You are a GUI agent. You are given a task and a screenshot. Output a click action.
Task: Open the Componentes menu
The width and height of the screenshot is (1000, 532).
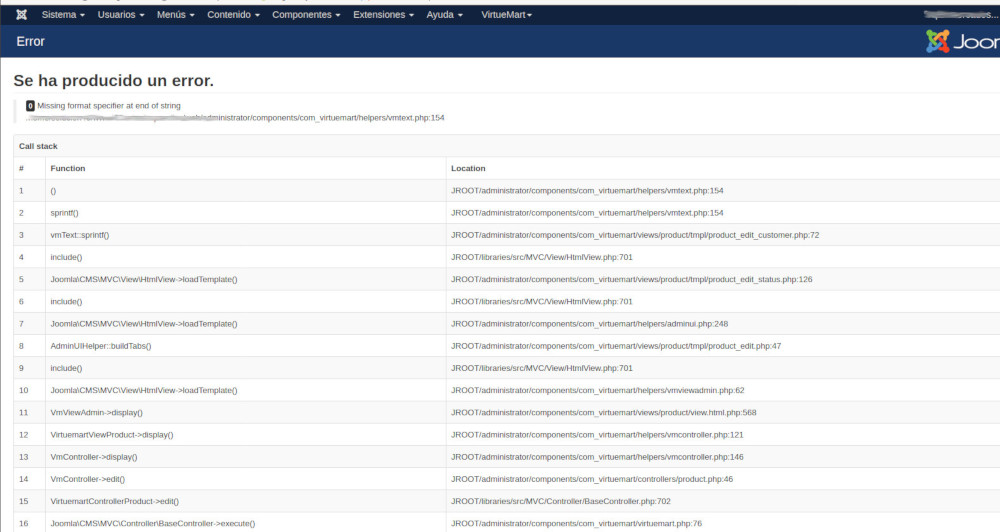[306, 15]
